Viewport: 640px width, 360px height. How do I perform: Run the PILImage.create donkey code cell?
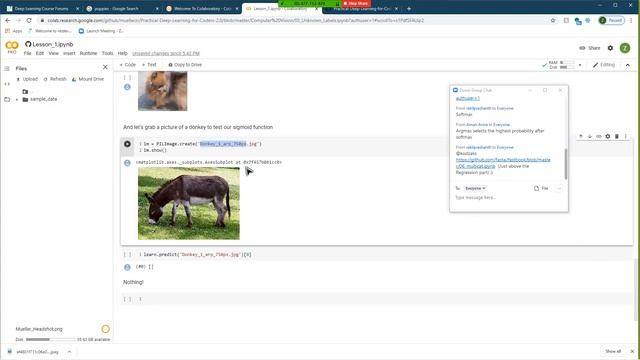(127, 144)
